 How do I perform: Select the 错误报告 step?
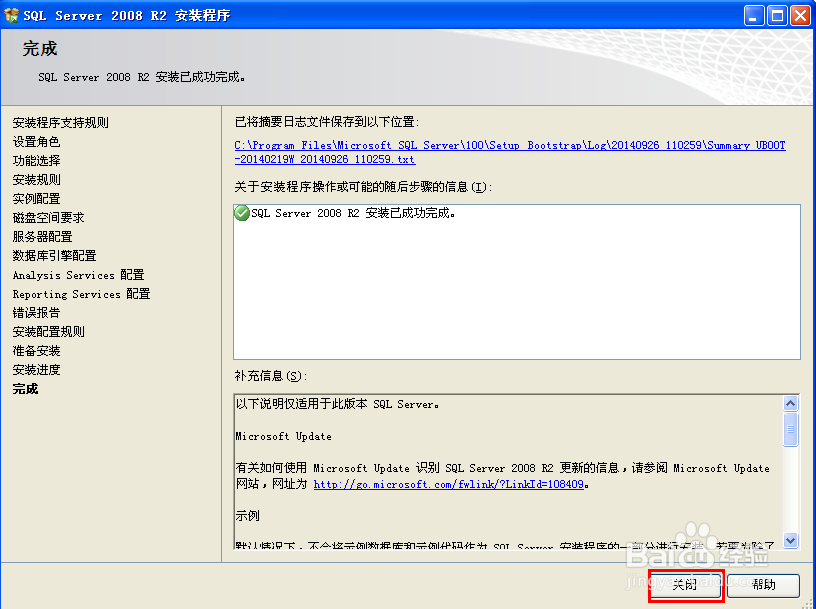pyautogui.click(x=36, y=312)
